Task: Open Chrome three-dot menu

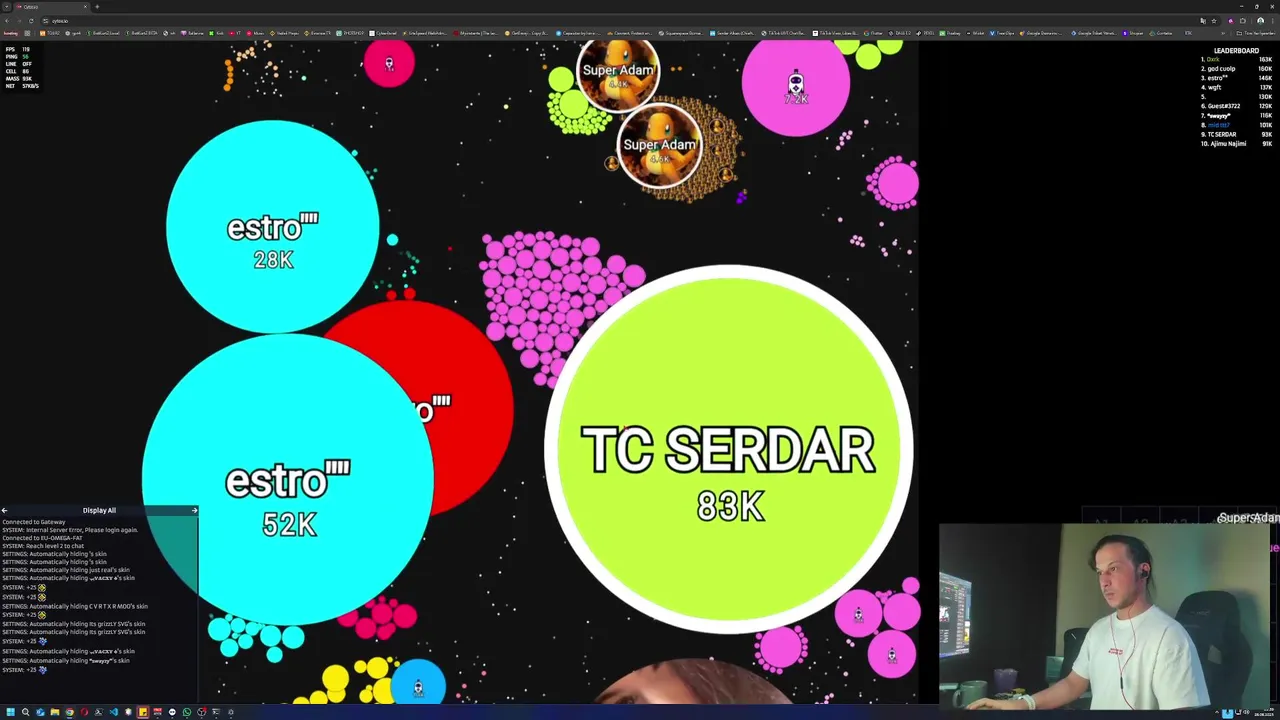Action: 1272,21
